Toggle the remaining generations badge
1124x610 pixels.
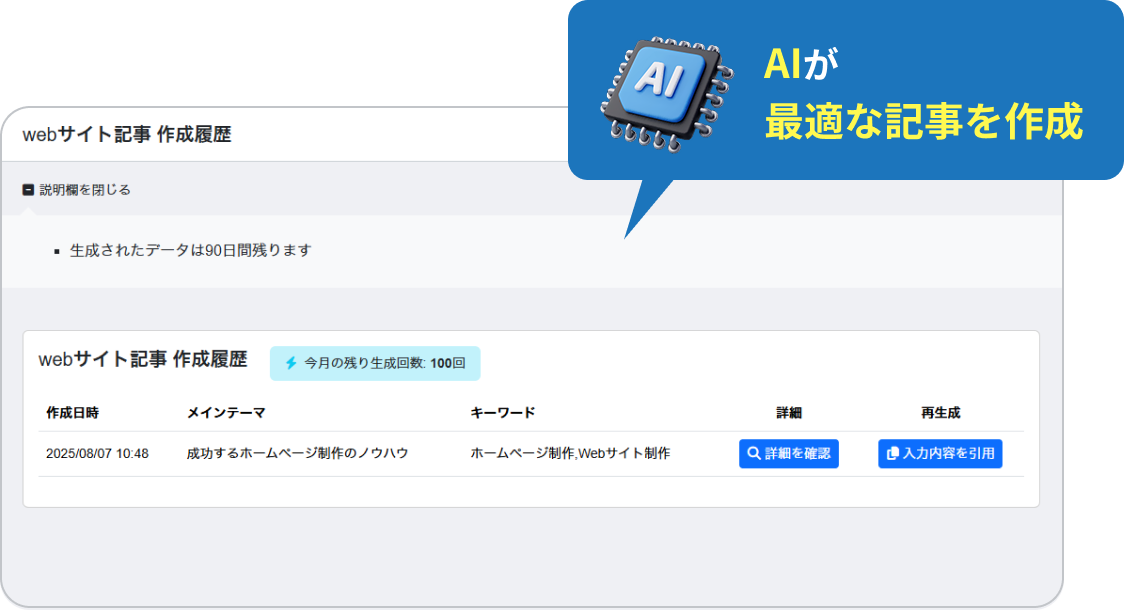click(x=375, y=363)
